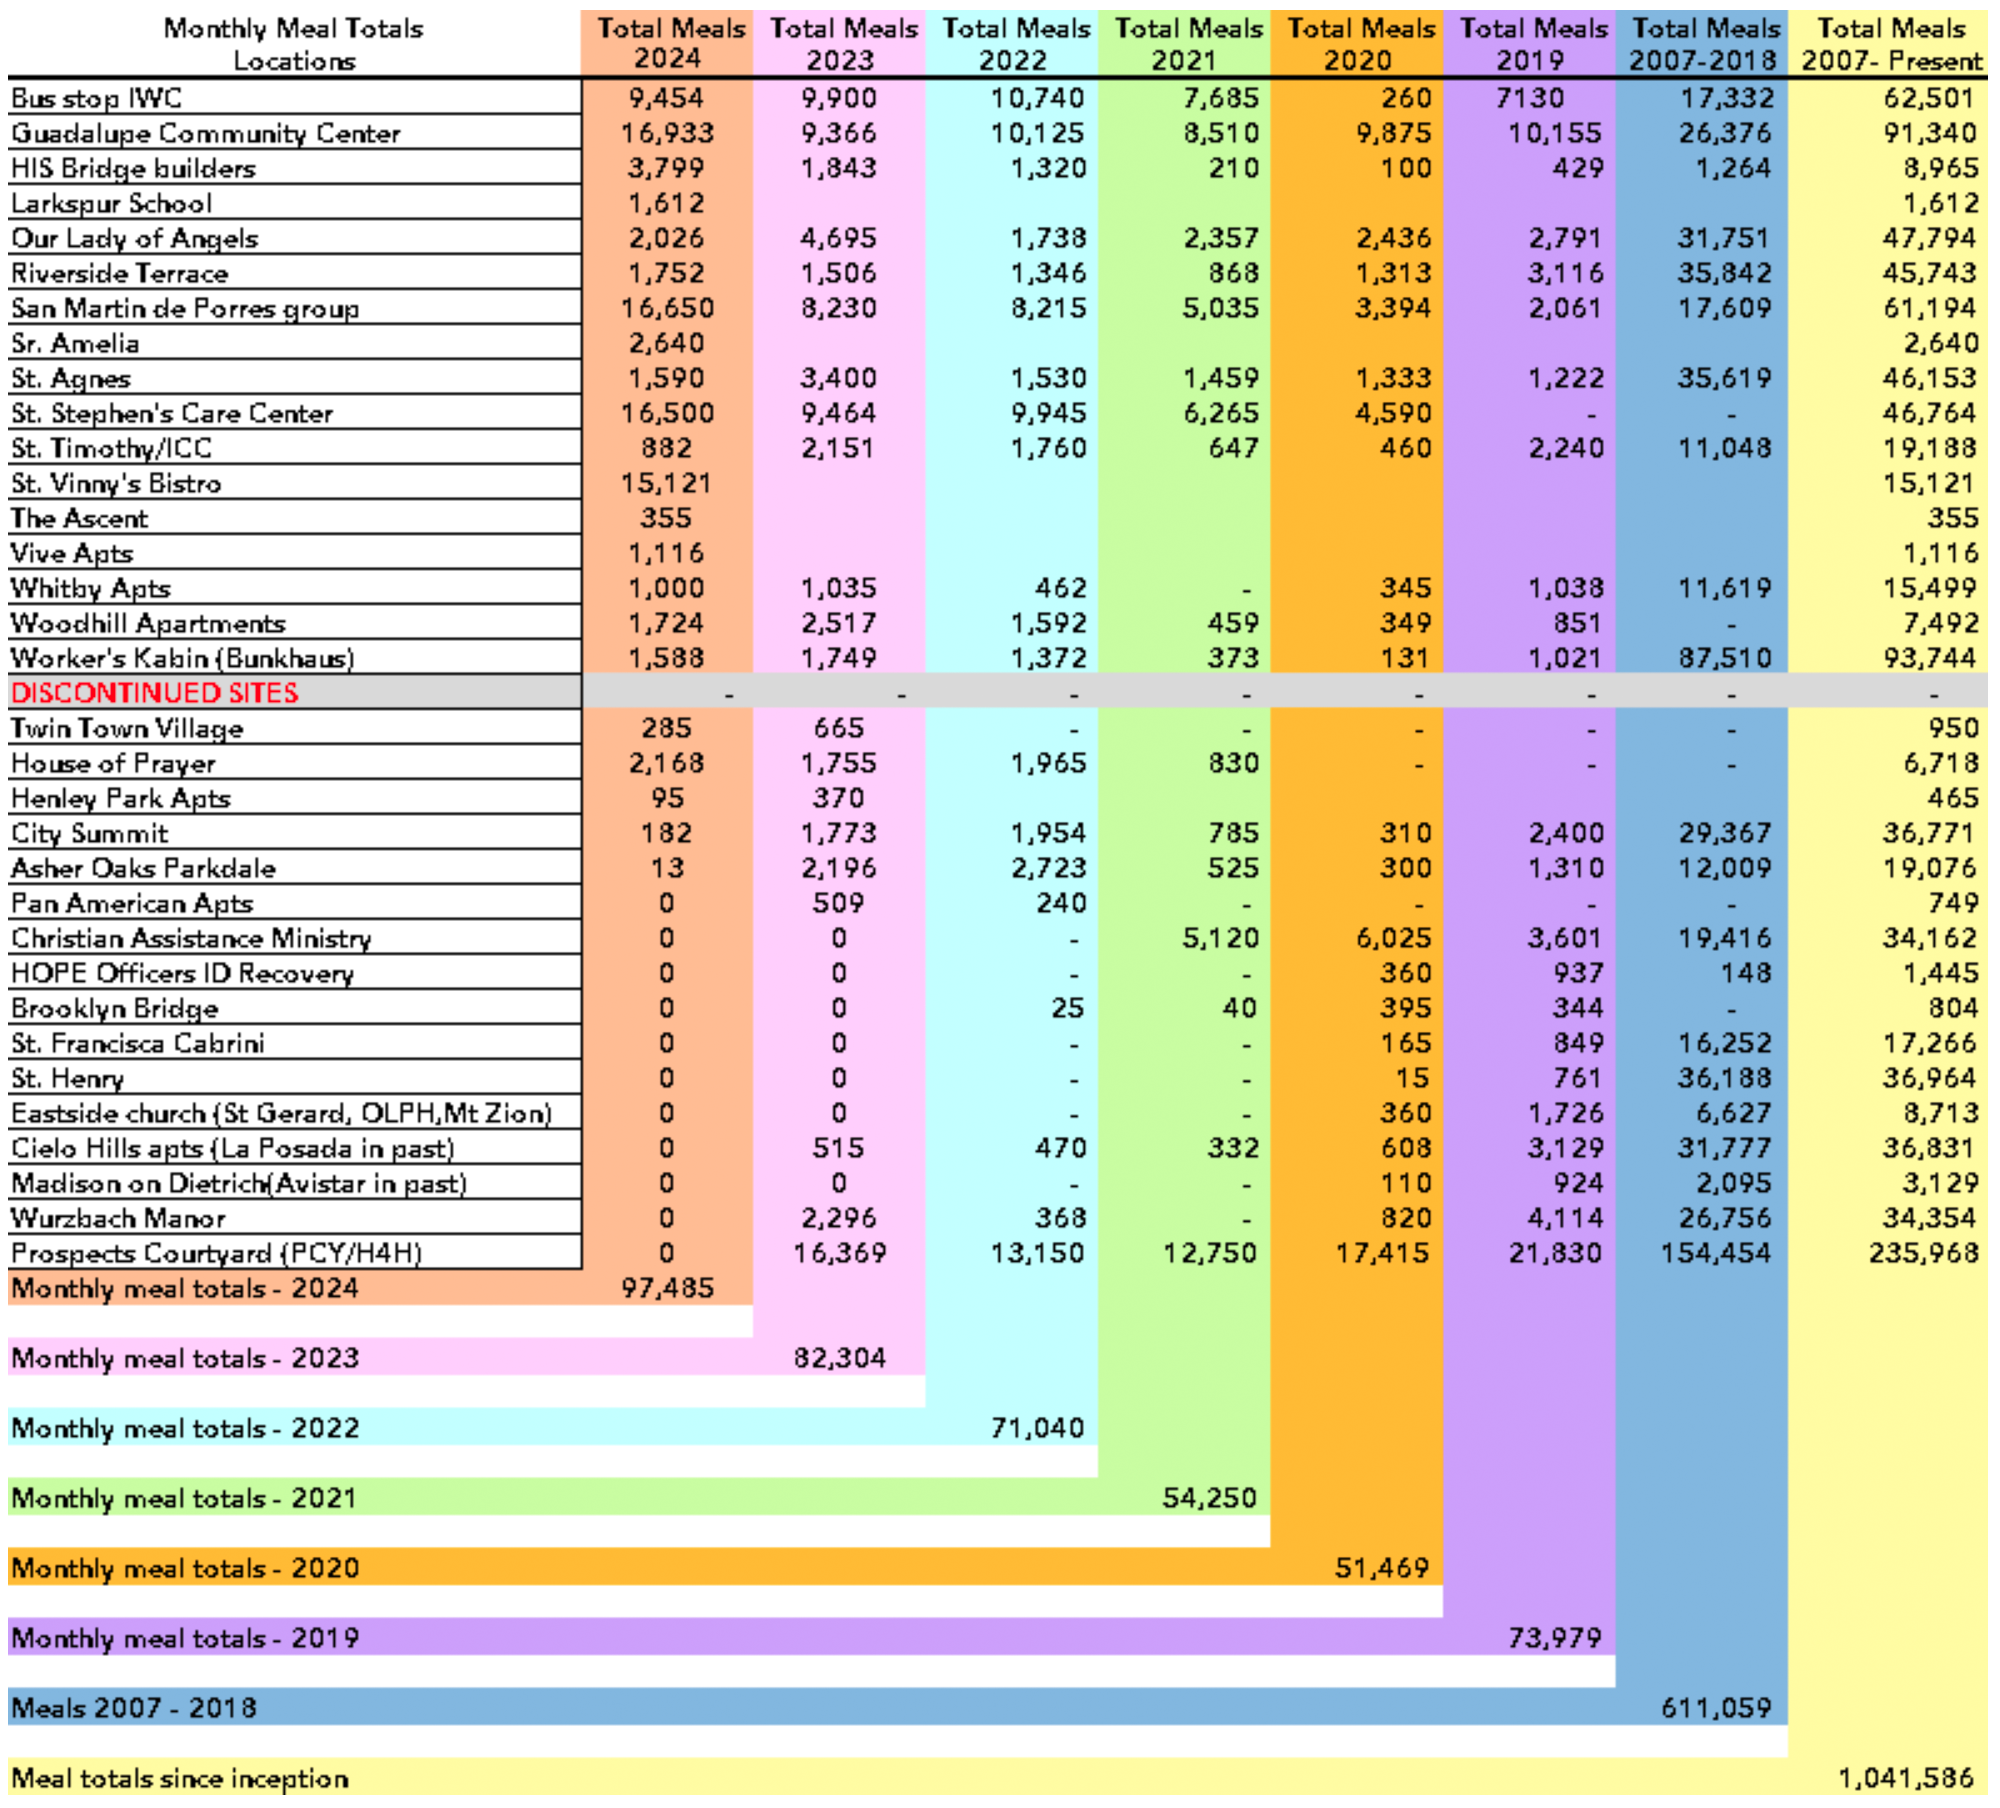Click the Worker's Kabin (Bunkhaus) row label
This screenshot has height=1808, width=2000.
click(x=182, y=658)
